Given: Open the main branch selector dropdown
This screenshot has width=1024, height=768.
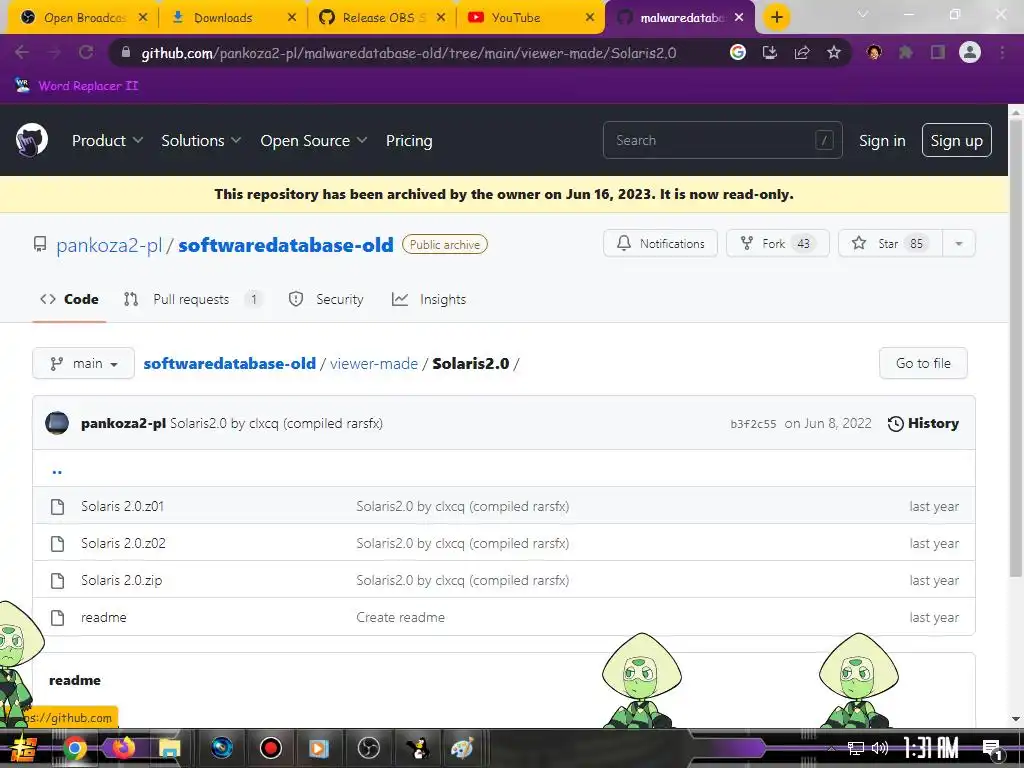Looking at the screenshot, I should (x=84, y=363).
